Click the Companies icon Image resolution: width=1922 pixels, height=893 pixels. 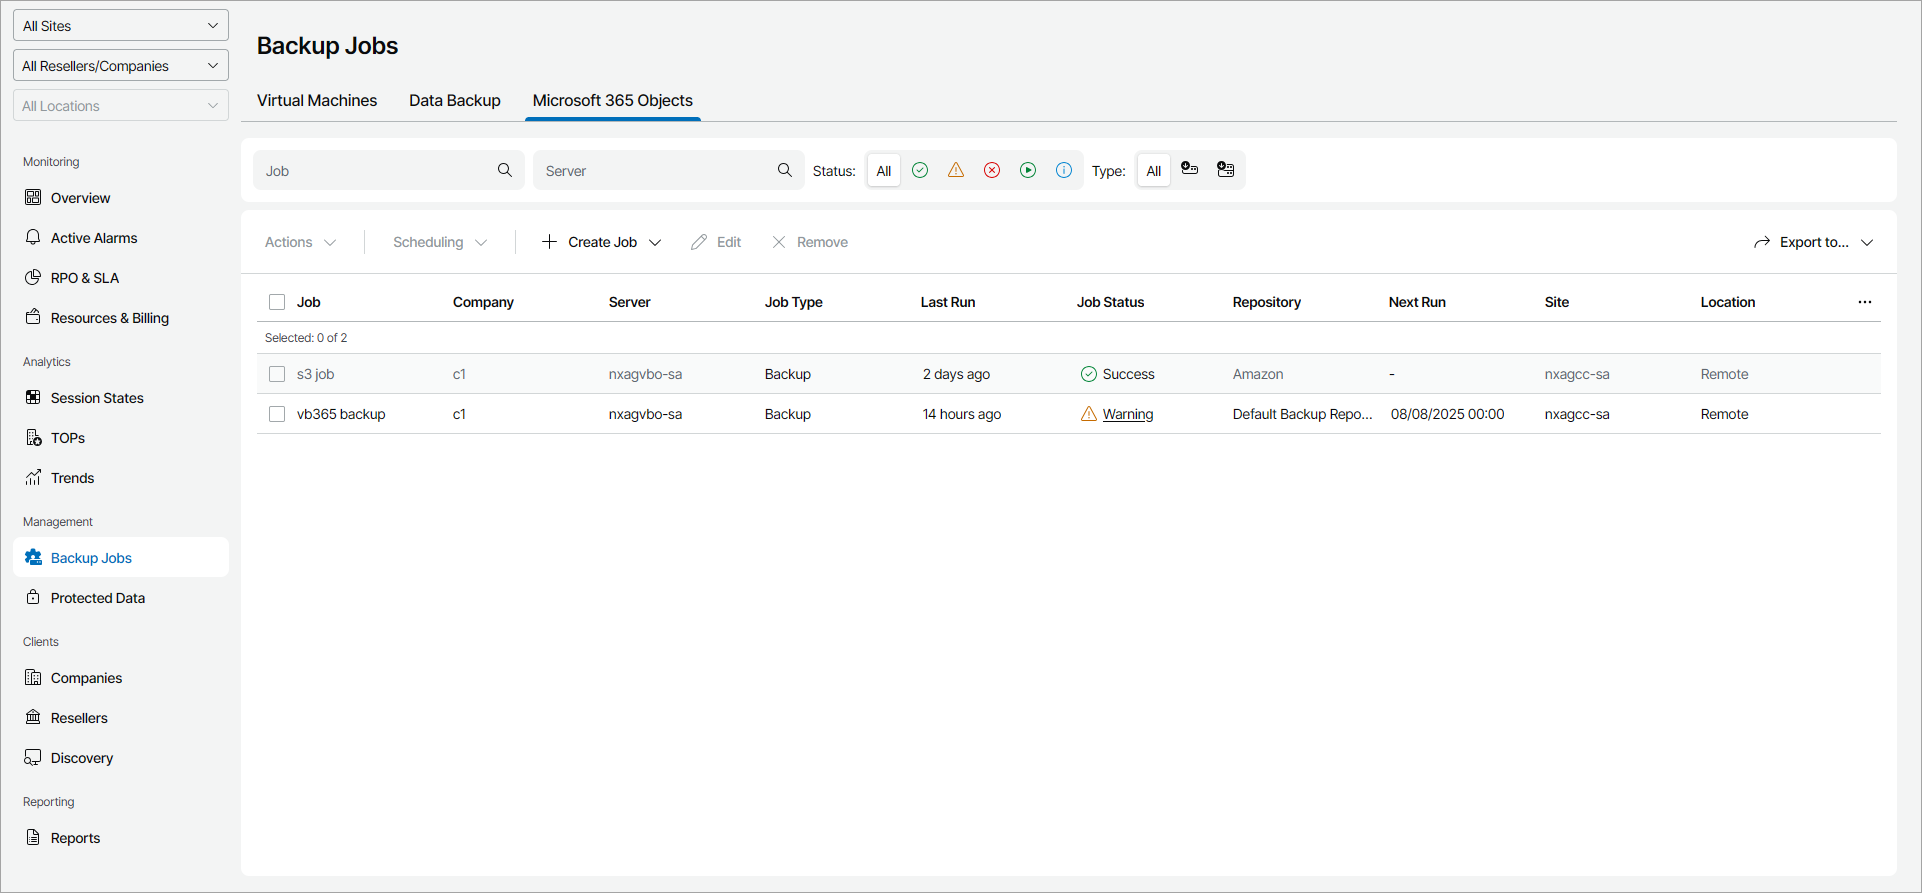click(x=33, y=677)
